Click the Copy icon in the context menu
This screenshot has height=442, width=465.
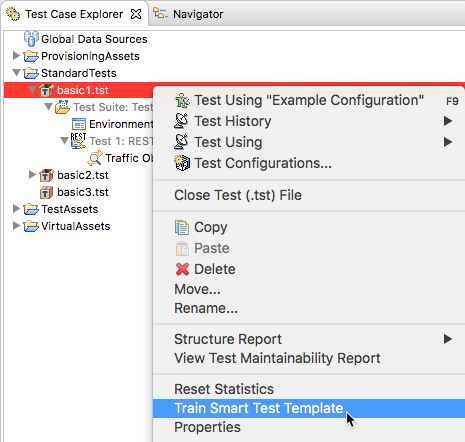pyautogui.click(x=182, y=227)
